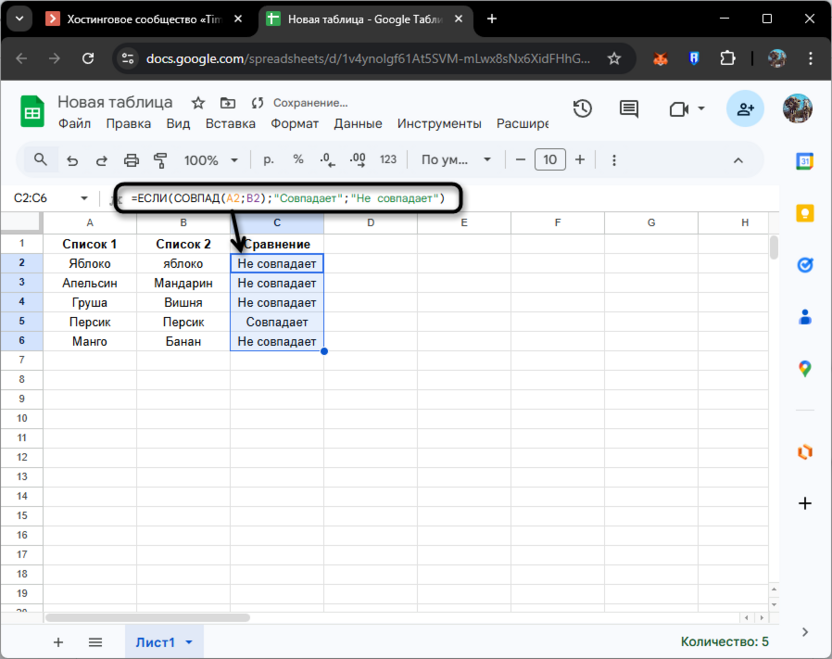Undo the last action

pos(72,160)
